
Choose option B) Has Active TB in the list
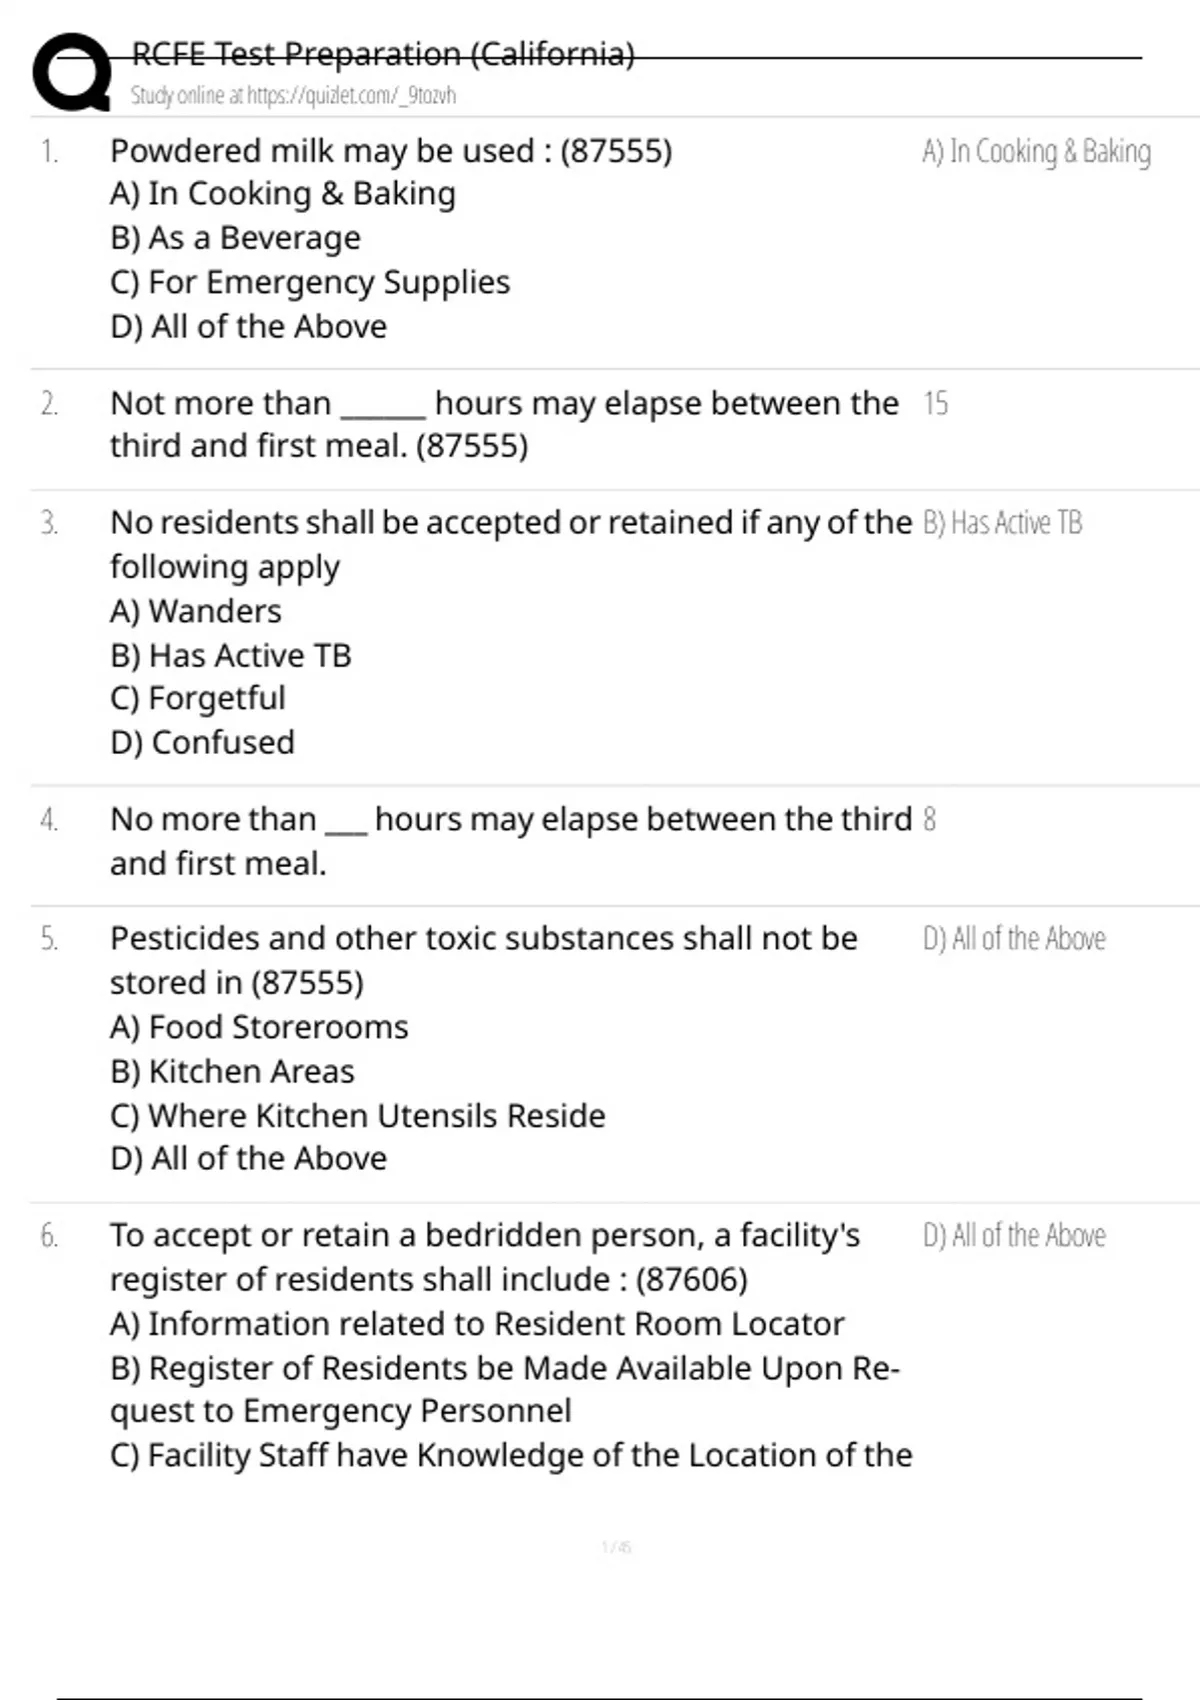(x=231, y=655)
